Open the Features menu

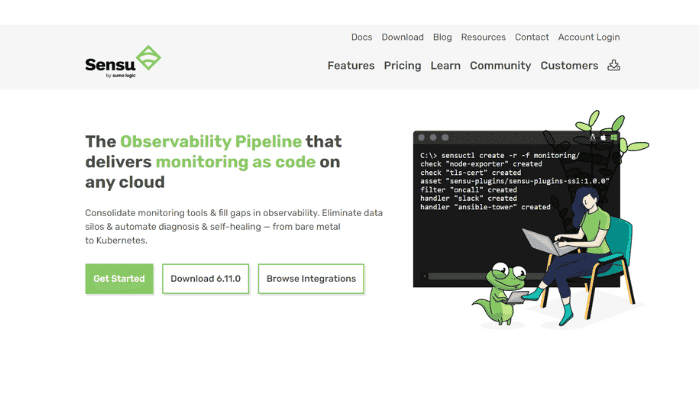point(351,66)
